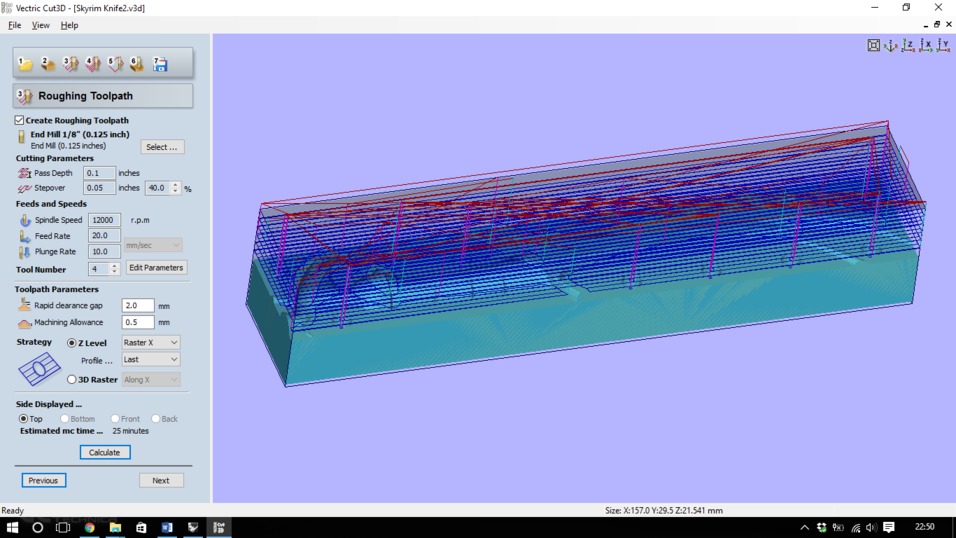The image size is (956, 538).
Task: Click the Tool Number value field
Action: 99,269
